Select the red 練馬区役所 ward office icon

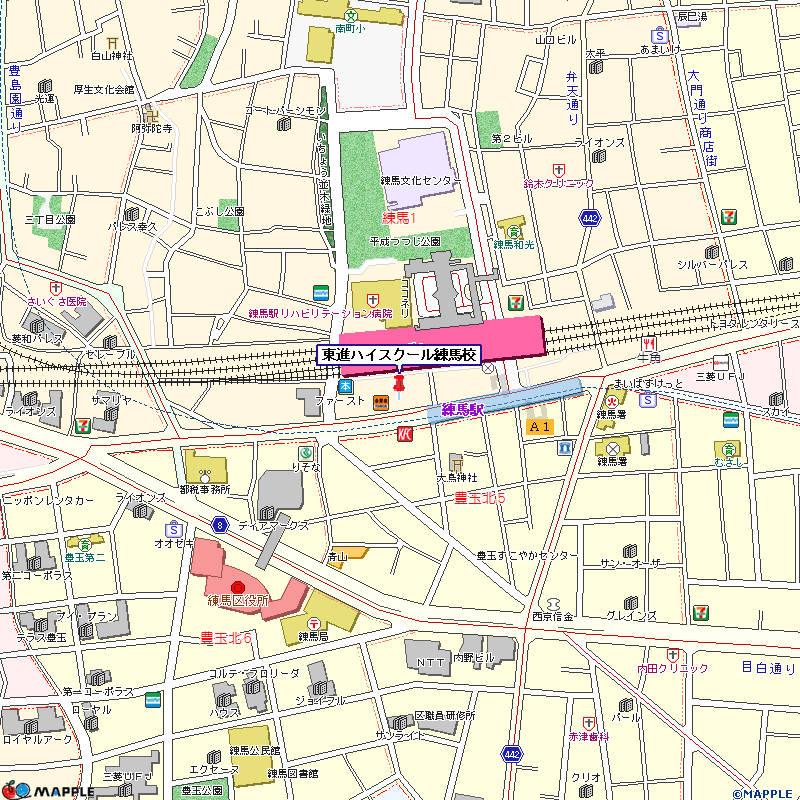coord(238,586)
